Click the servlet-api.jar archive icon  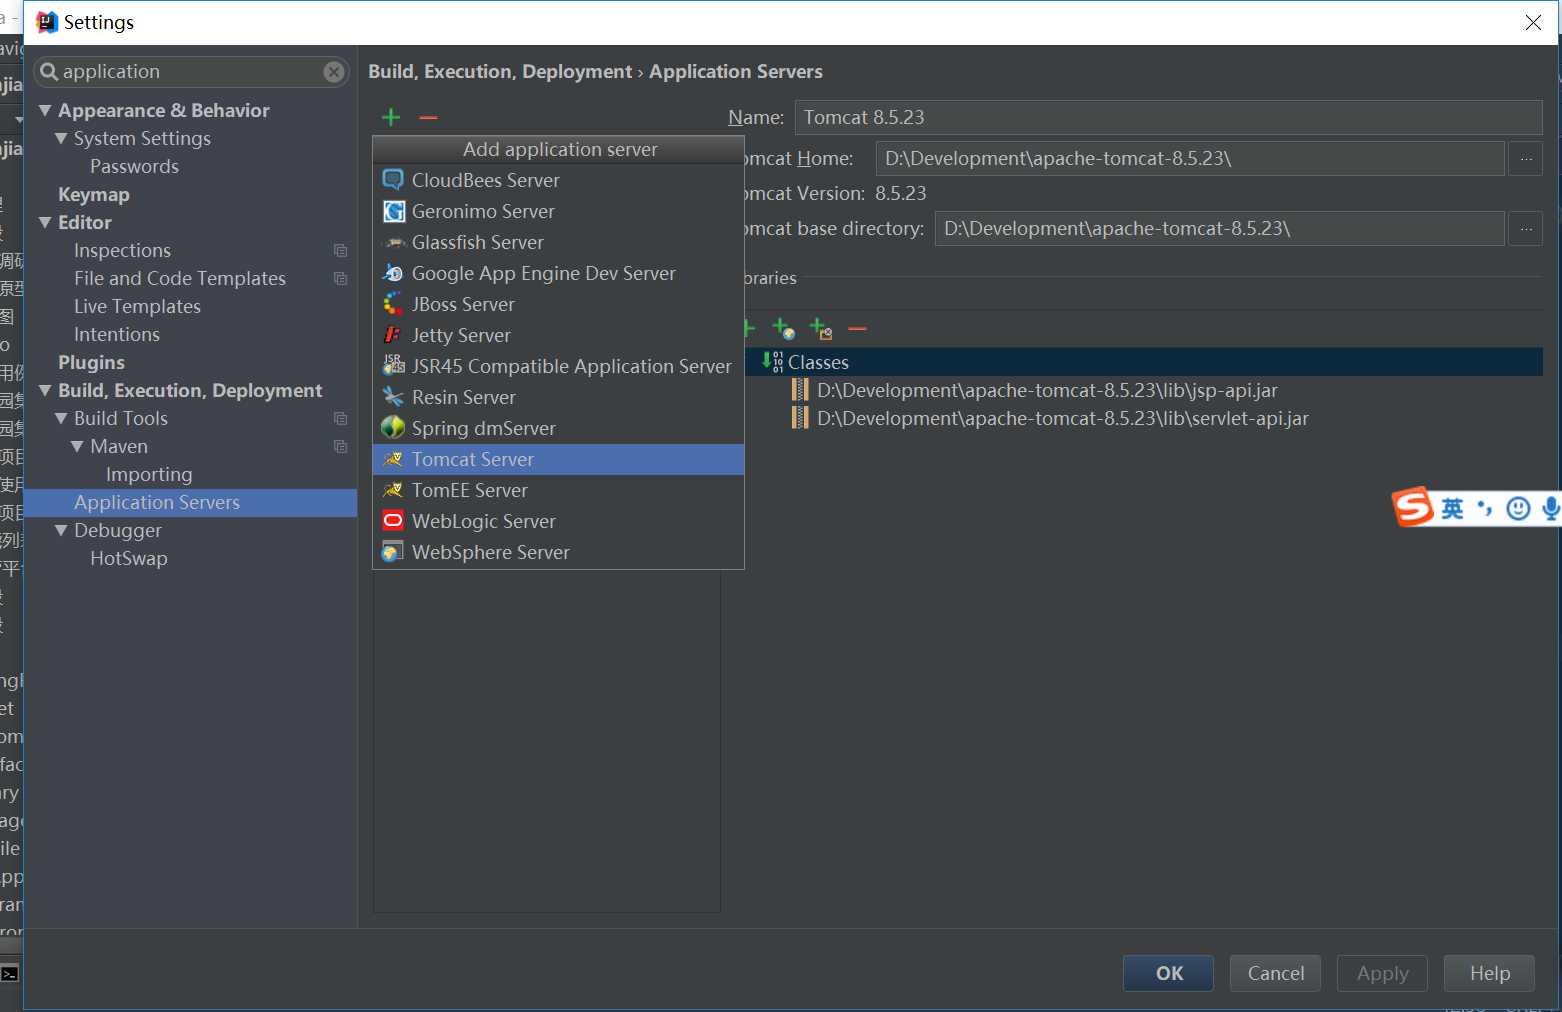[x=800, y=418]
